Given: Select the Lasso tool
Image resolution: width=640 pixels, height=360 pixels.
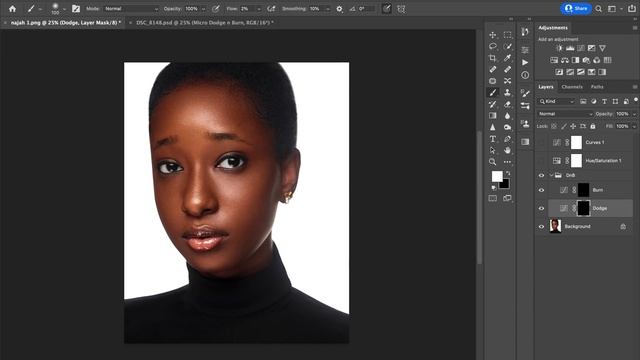Looking at the screenshot, I should (x=493, y=46).
